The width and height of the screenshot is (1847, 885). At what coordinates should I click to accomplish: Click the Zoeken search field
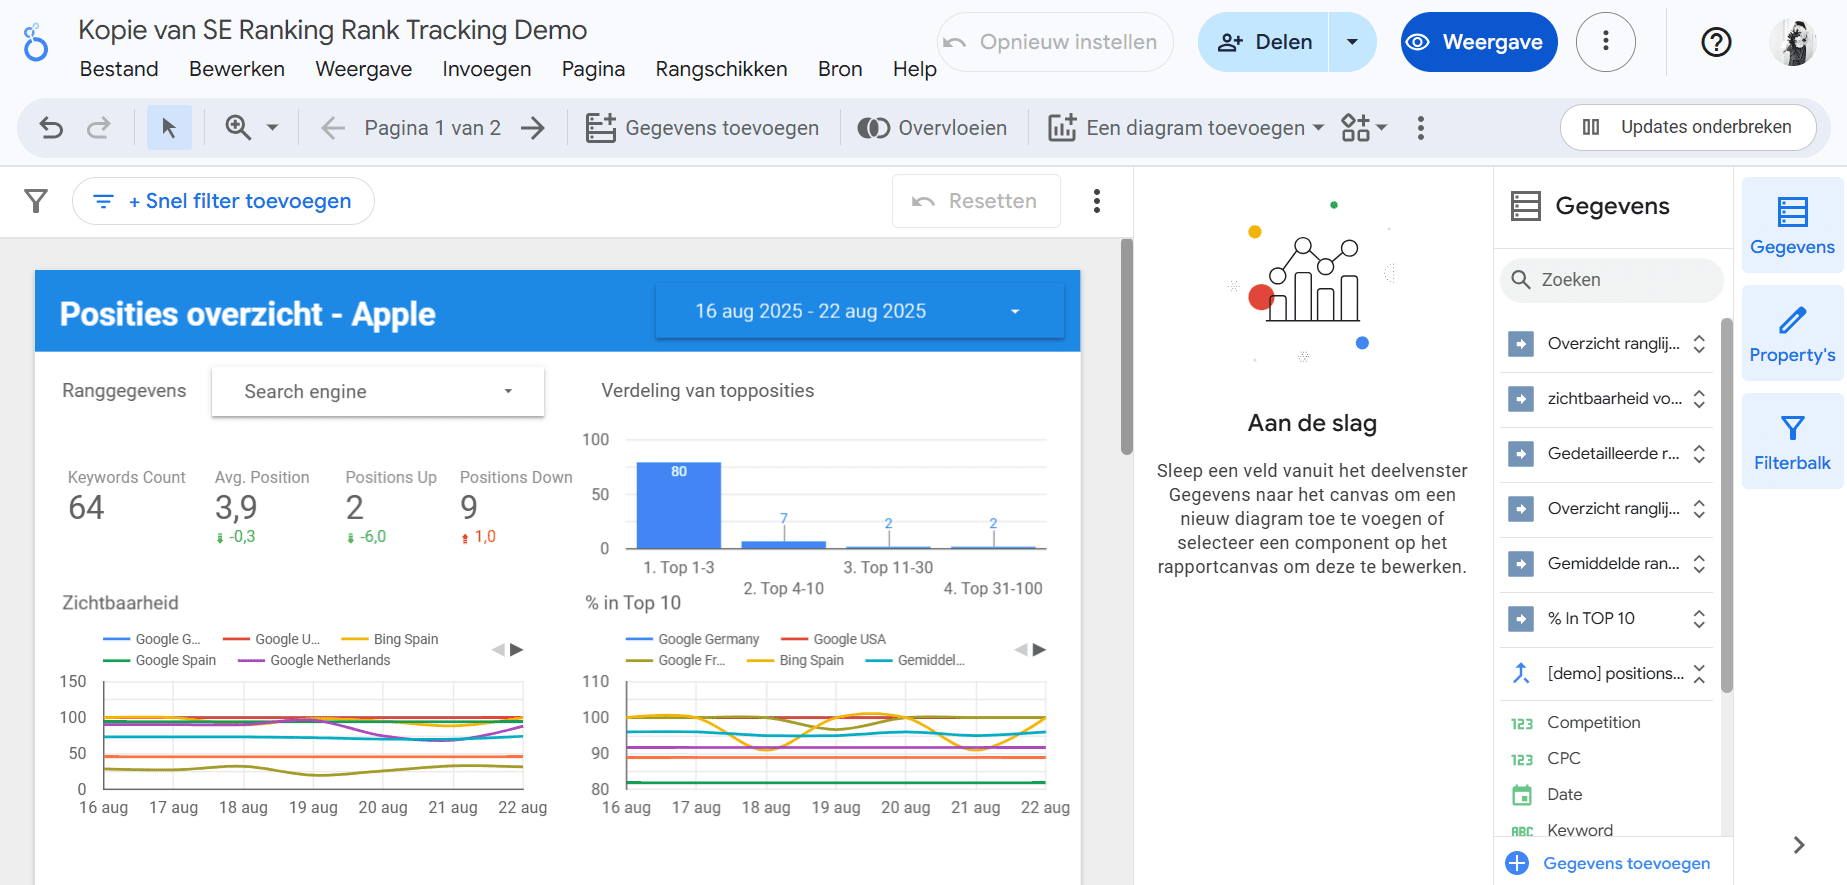coord(1612,280)
